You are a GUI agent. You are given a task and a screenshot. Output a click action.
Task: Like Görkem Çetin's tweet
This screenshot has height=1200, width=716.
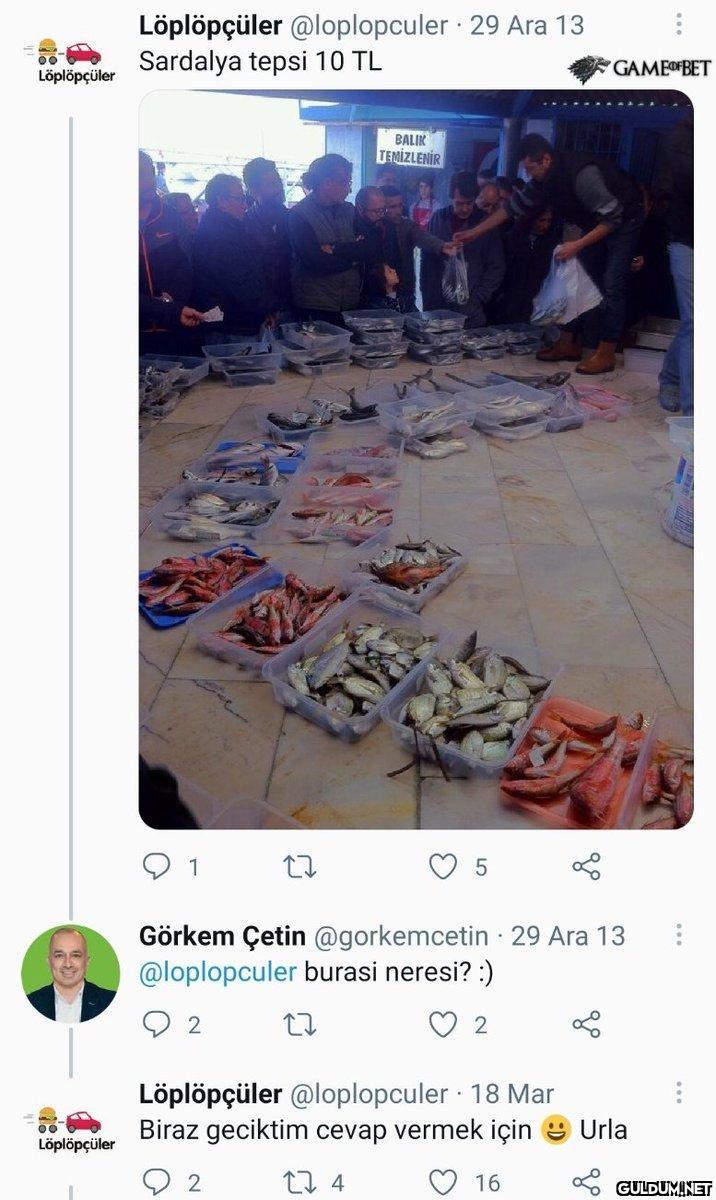tap(443, 1024)
